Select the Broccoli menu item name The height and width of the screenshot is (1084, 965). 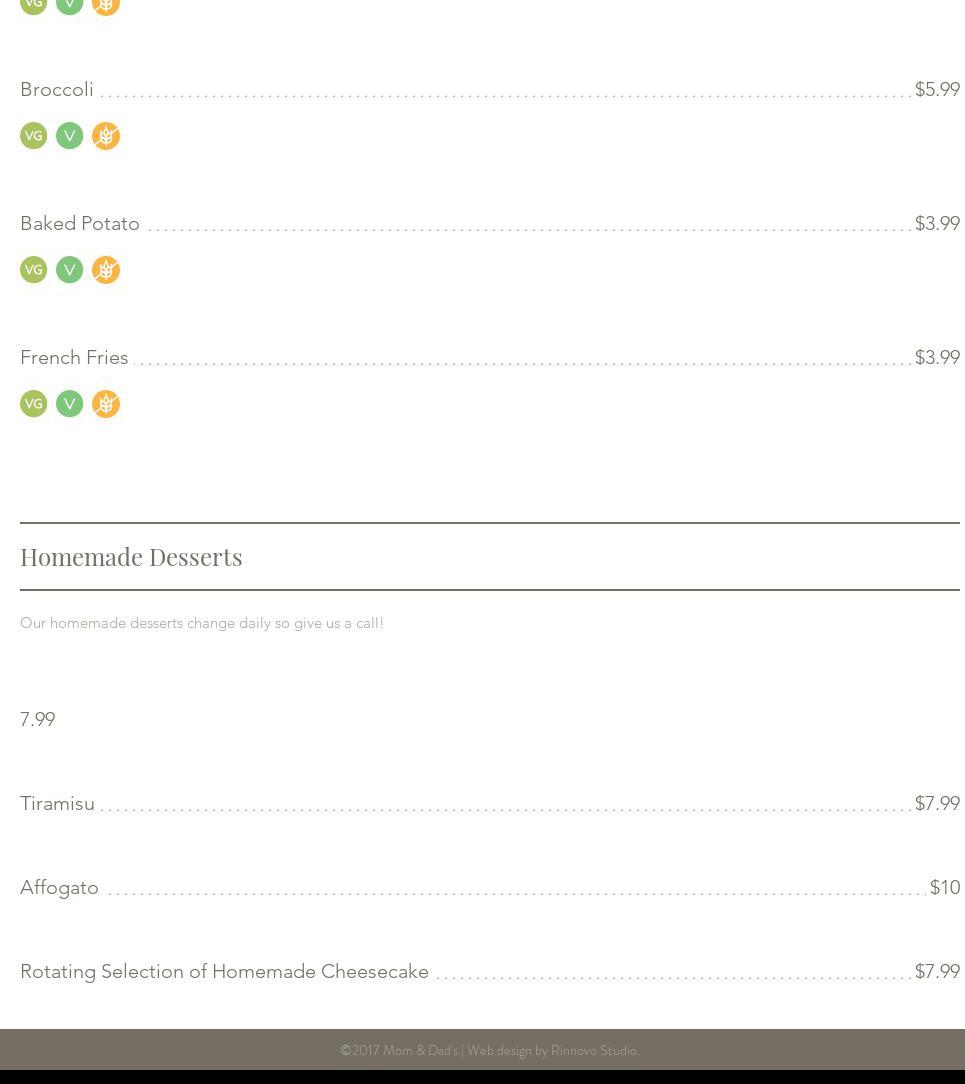click(x=57, y=89)
